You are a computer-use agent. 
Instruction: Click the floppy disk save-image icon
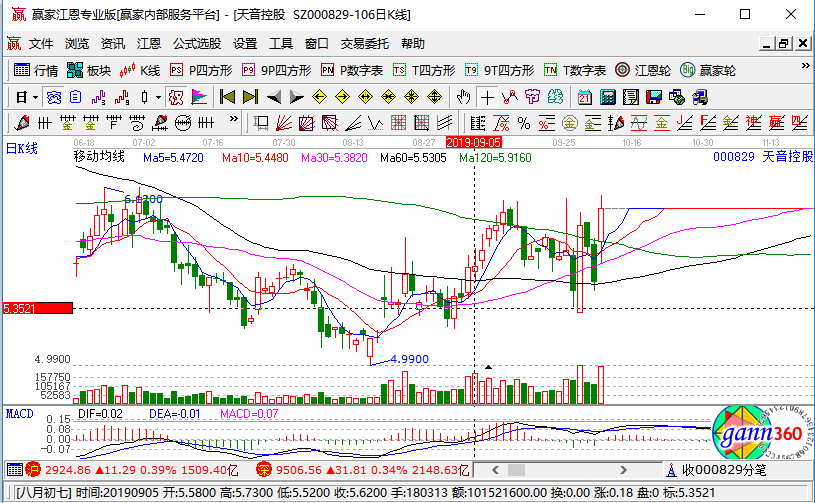653,97
